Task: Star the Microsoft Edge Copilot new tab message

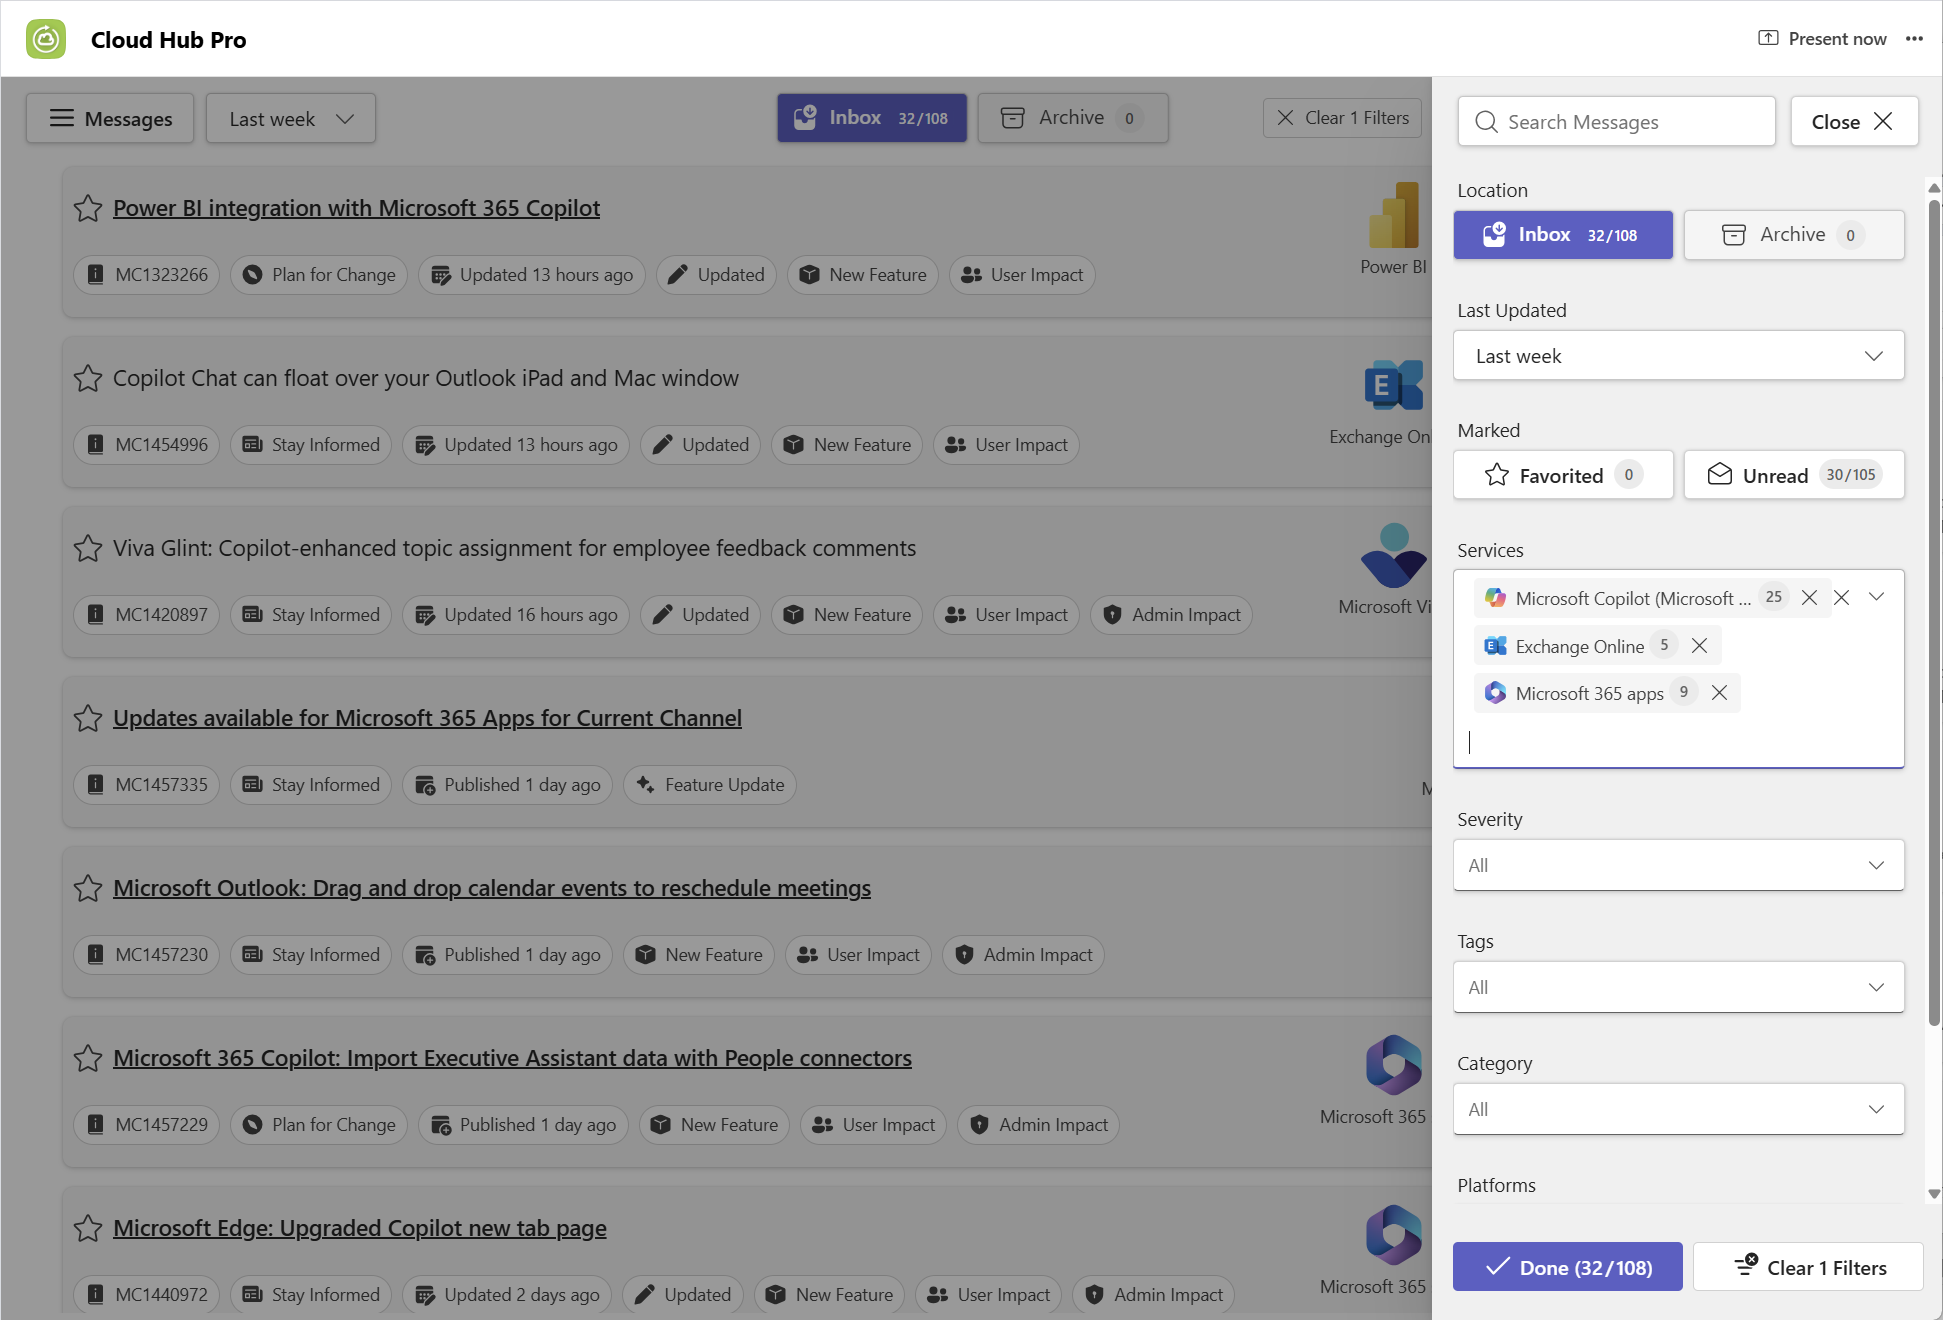Action: 88,1228
